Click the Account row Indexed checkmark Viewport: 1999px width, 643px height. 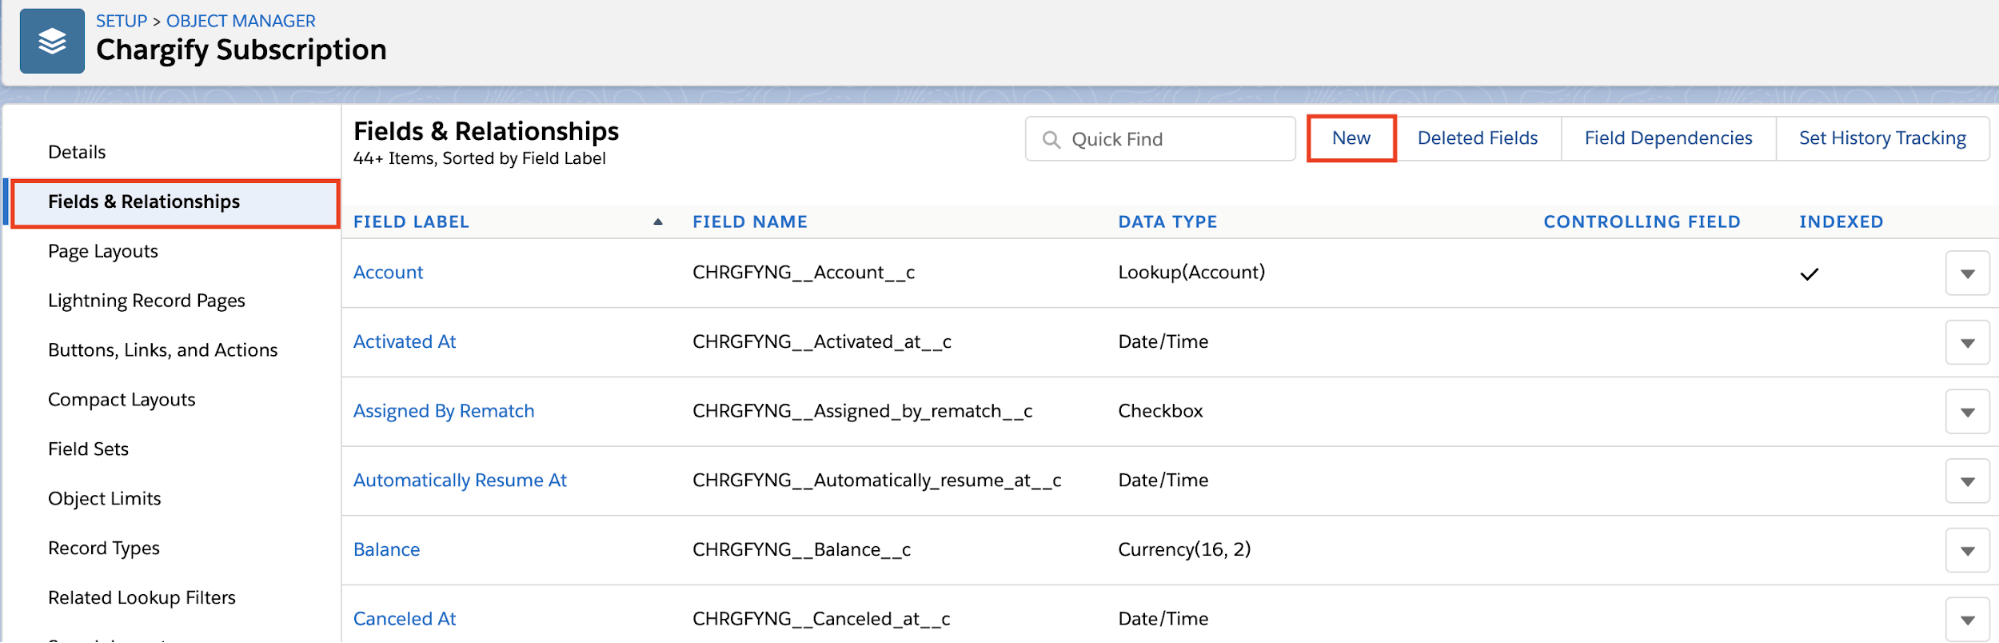tap(1809, 274)
